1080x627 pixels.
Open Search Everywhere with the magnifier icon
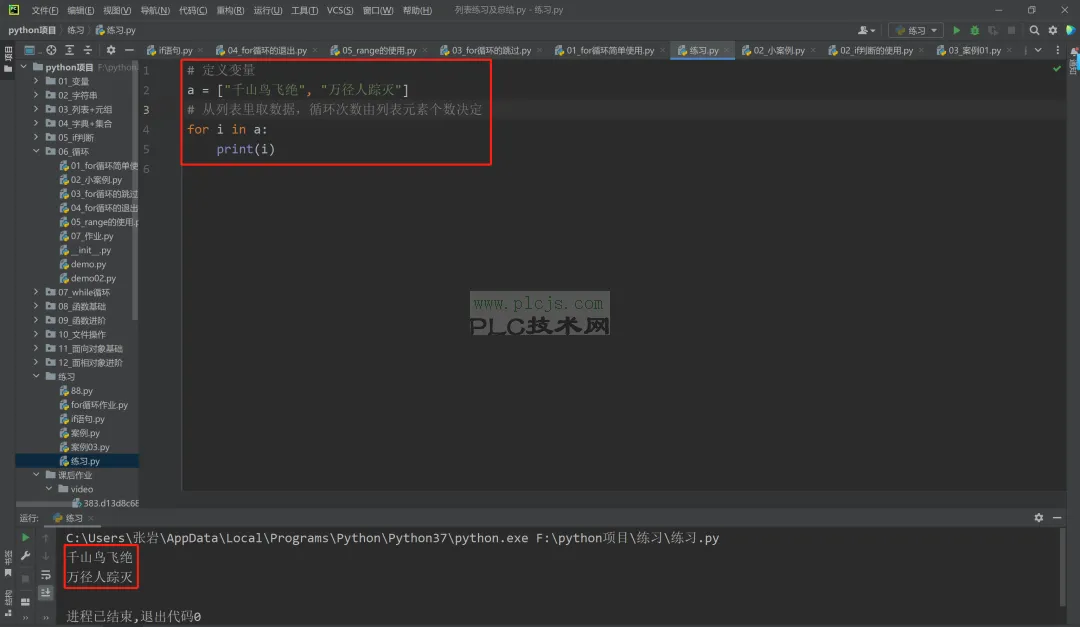click(1034, 30)
